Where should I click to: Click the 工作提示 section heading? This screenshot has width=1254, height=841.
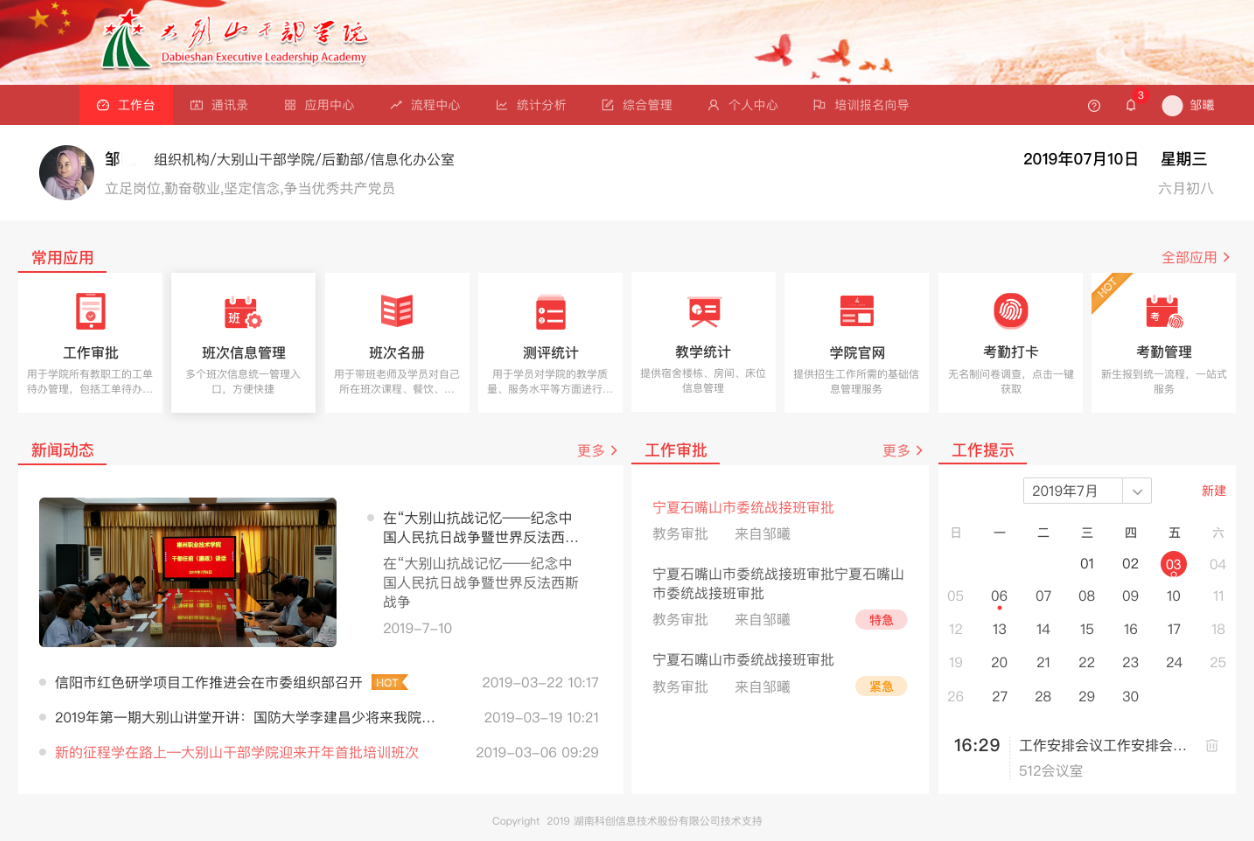(x=983, y=451)
